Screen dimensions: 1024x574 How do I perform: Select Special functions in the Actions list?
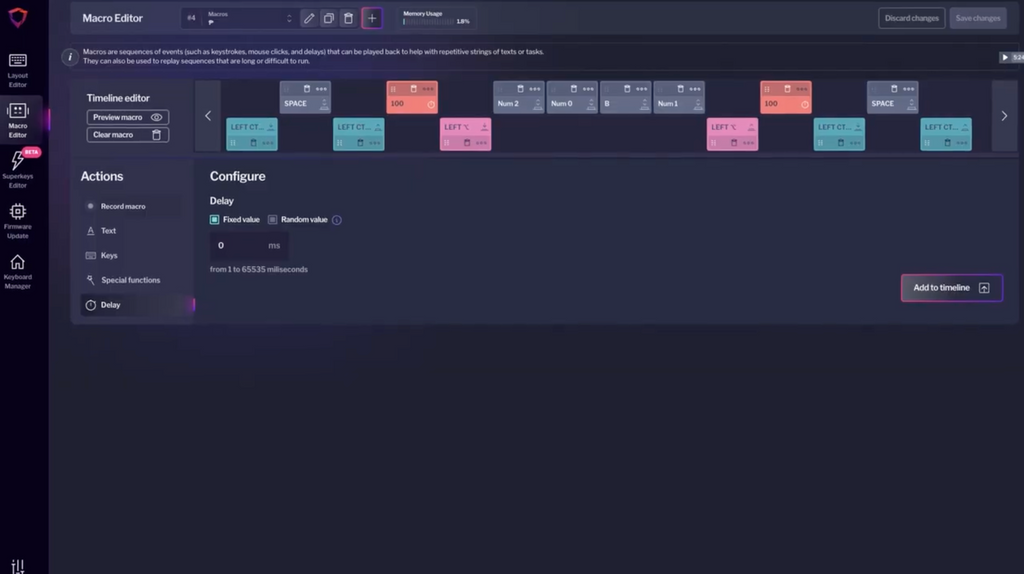pos(130,280)
